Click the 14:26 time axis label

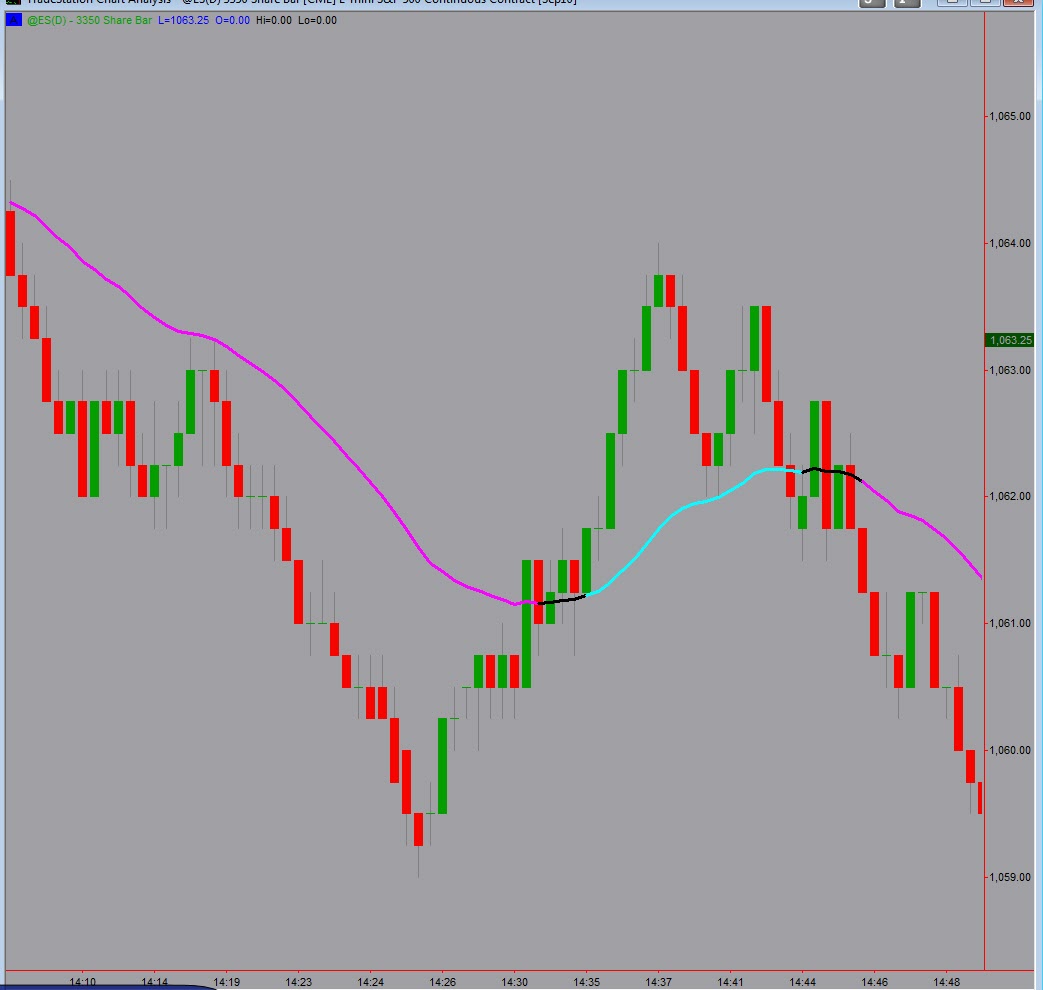coord(442,982)
